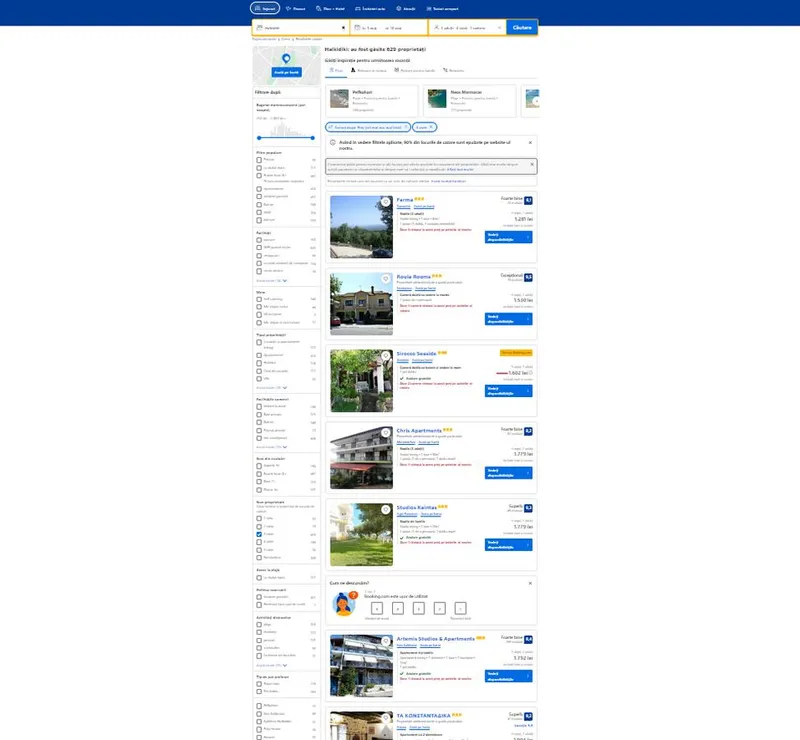Open the Chris Apartments title link
This screenshot has width=800, height=740.
tap(419, 431)
